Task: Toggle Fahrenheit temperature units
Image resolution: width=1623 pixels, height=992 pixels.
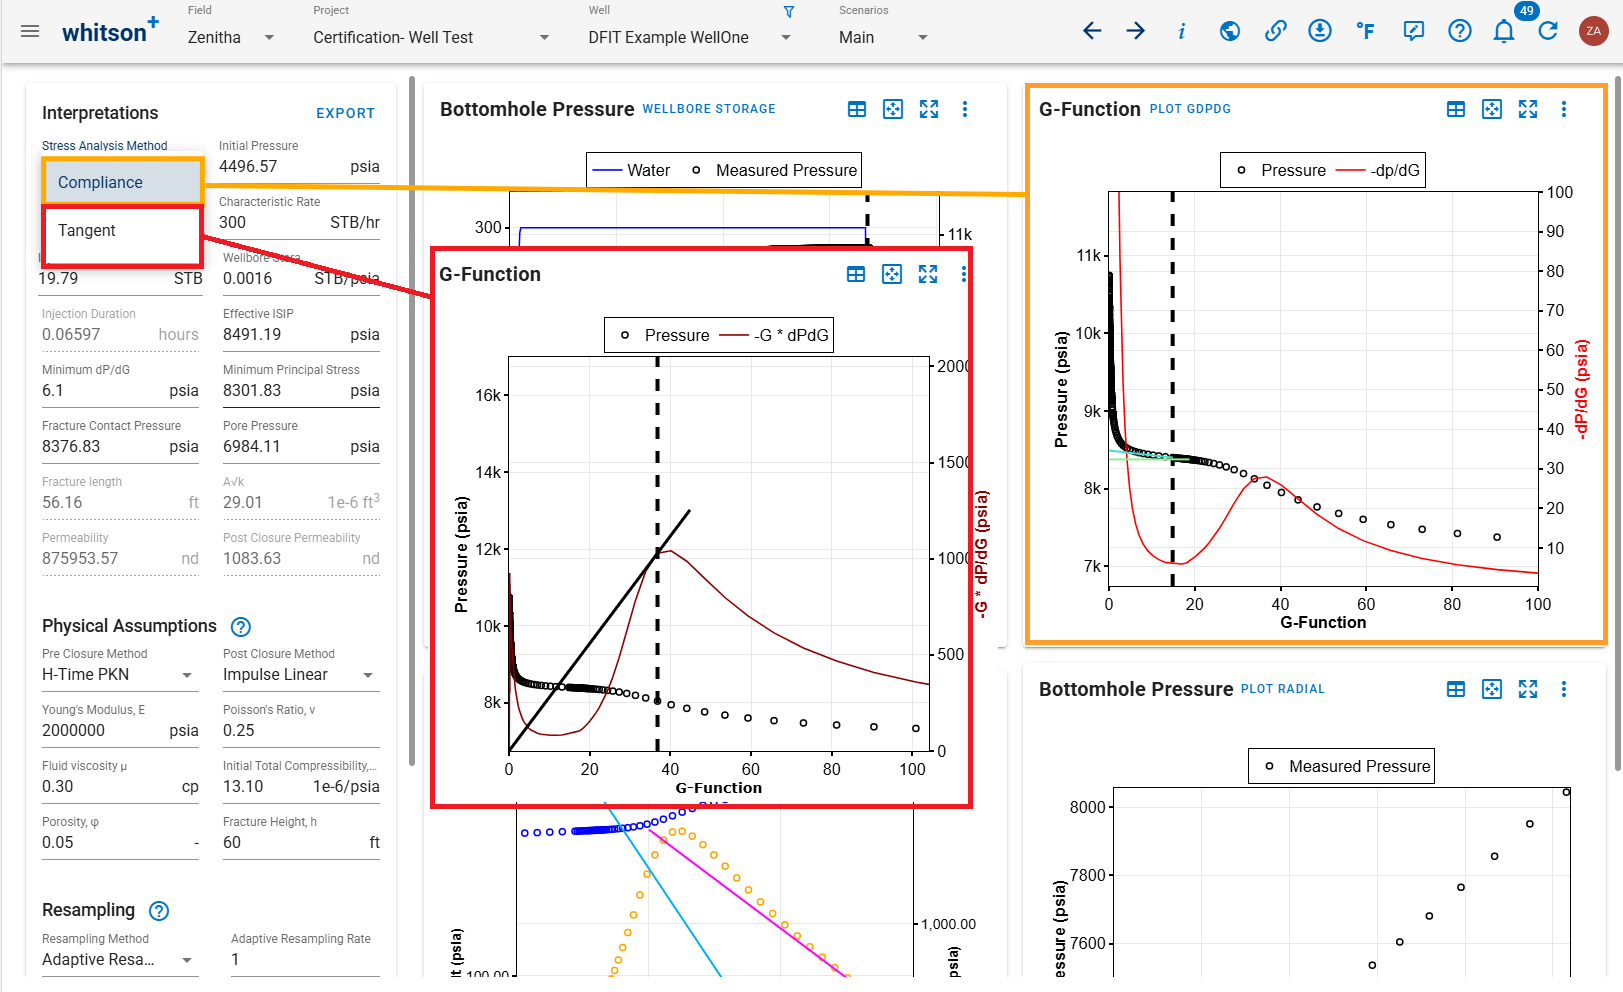Action: (x=1366, y=31)
